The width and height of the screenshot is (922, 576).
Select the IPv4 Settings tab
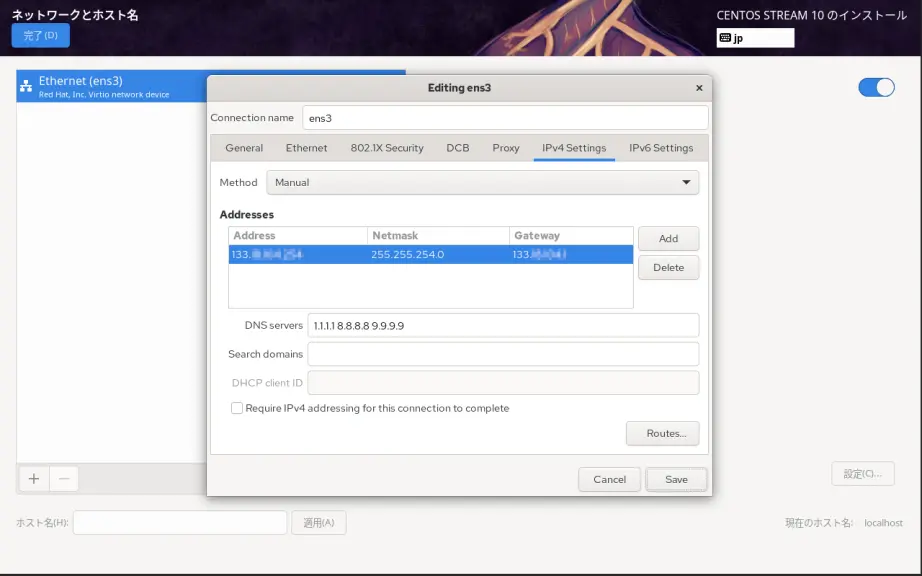(x=574, y=148)
